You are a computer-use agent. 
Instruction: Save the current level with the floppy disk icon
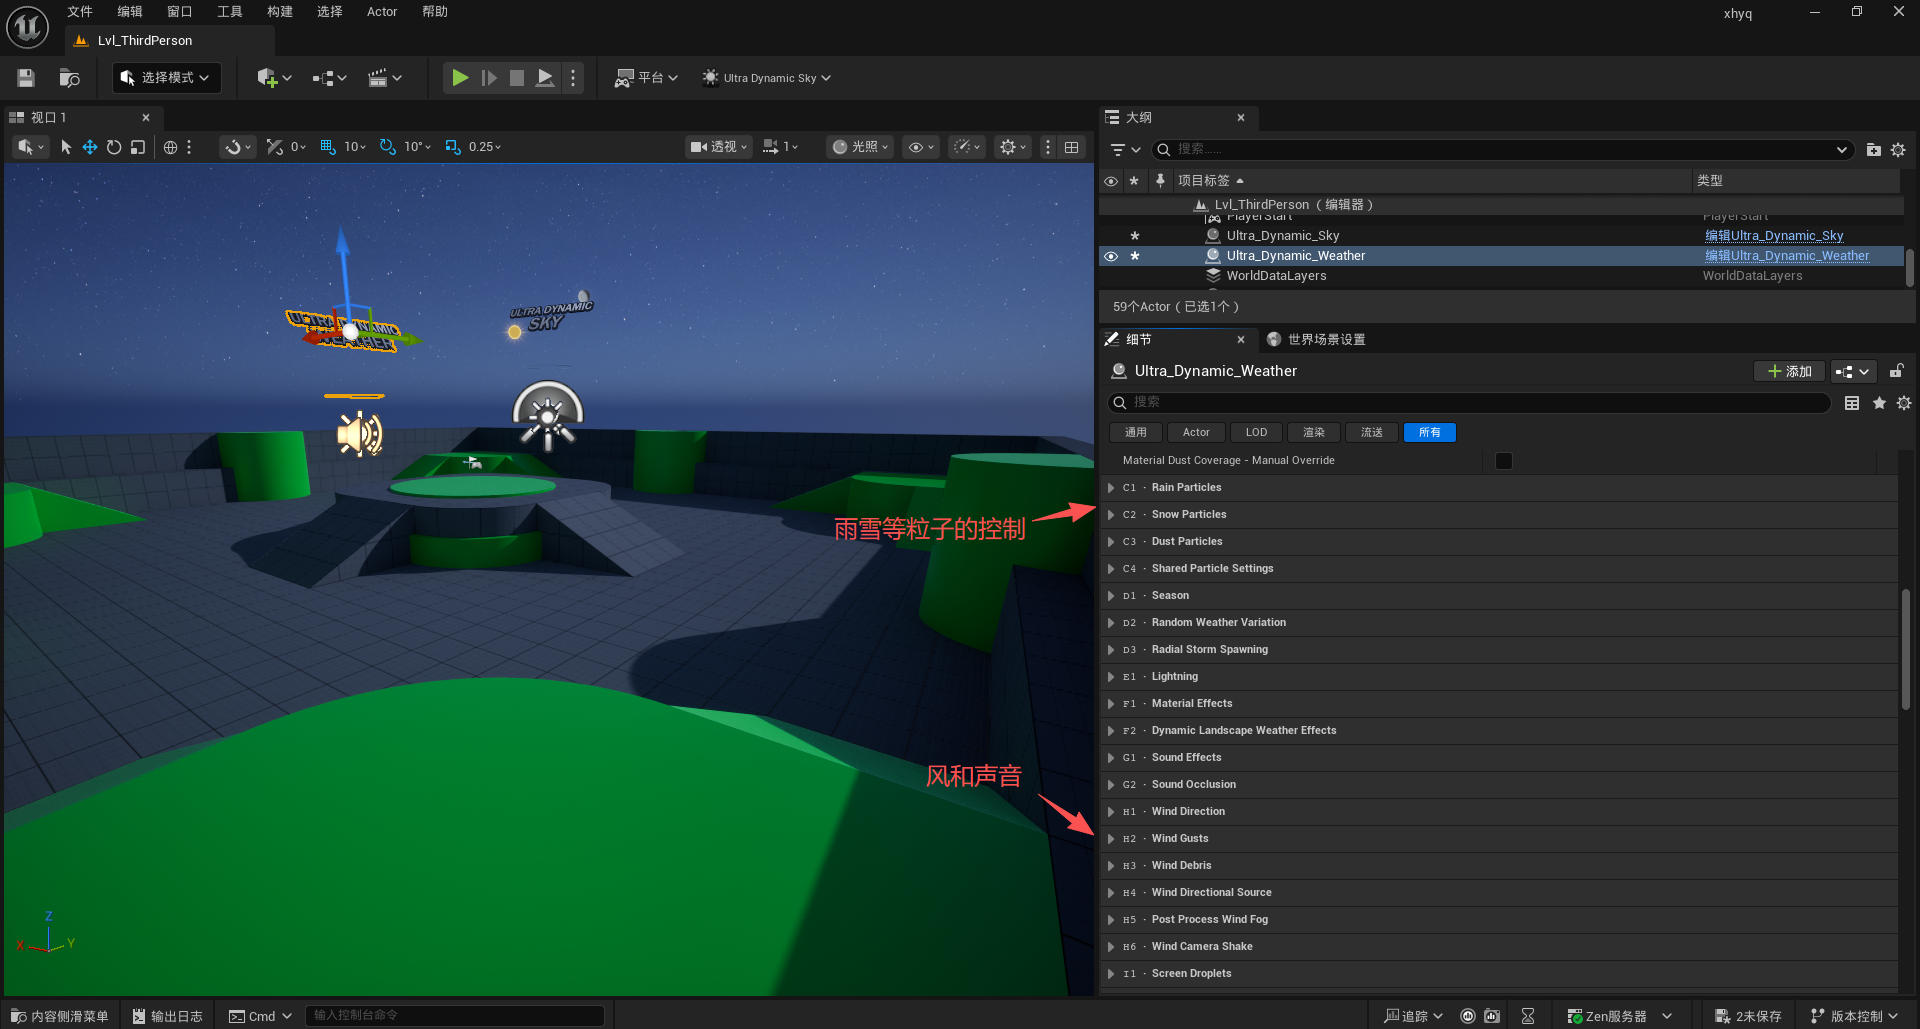click(26, 78)
